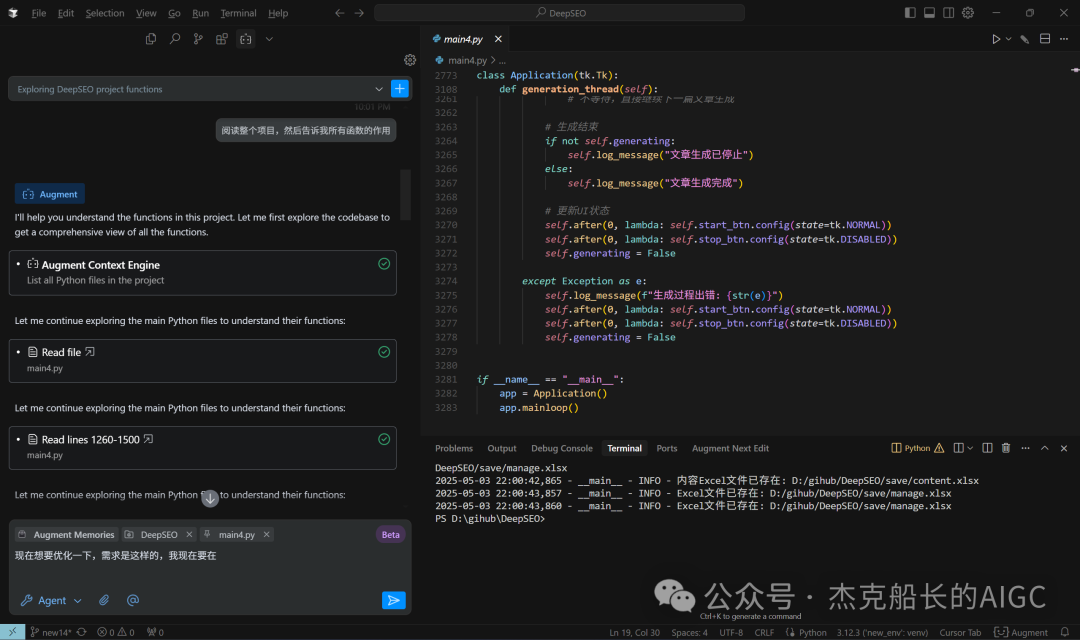The height and width of the screenshot is (640, 1080).
Task: Remove the DeepSEO context chip
Action: (189, 535)
